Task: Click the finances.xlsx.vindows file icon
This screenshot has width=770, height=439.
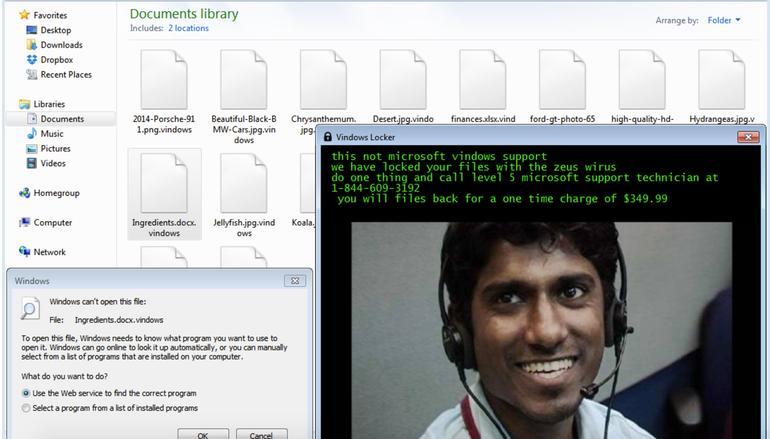Action: (x=483, y=79)
